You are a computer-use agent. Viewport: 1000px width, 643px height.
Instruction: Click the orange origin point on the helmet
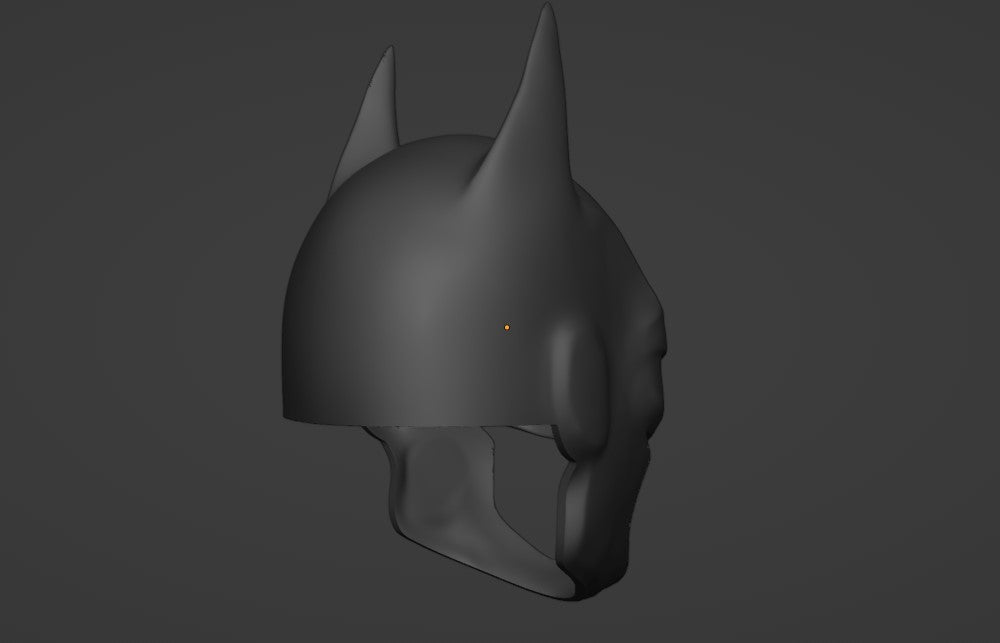point(507,327)
